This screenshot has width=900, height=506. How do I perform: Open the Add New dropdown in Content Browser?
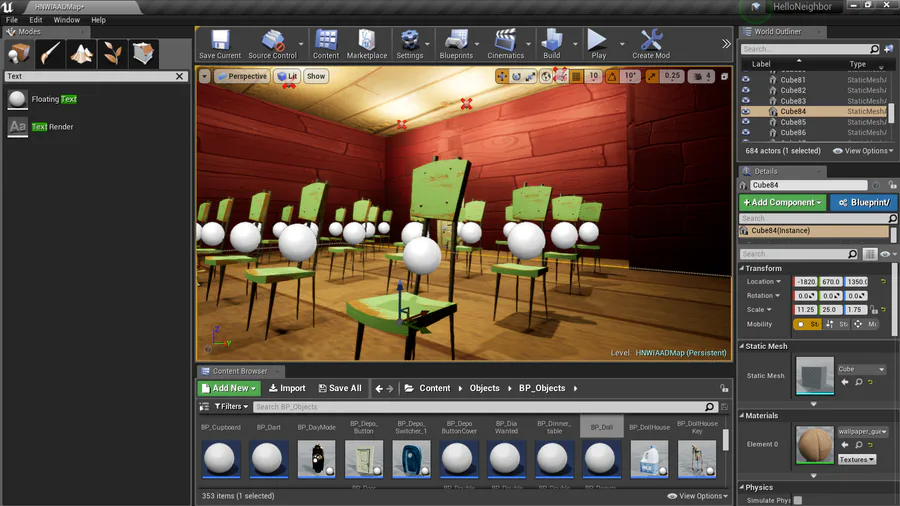point(229,388)
